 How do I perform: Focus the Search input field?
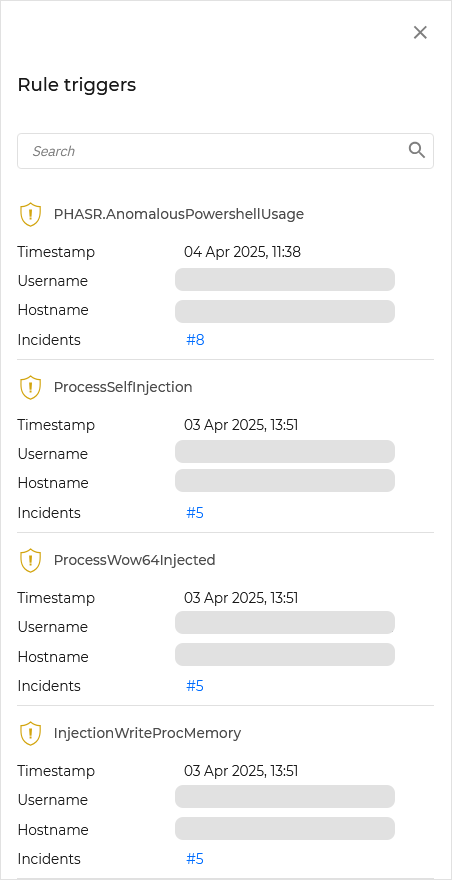click(225, 151)
